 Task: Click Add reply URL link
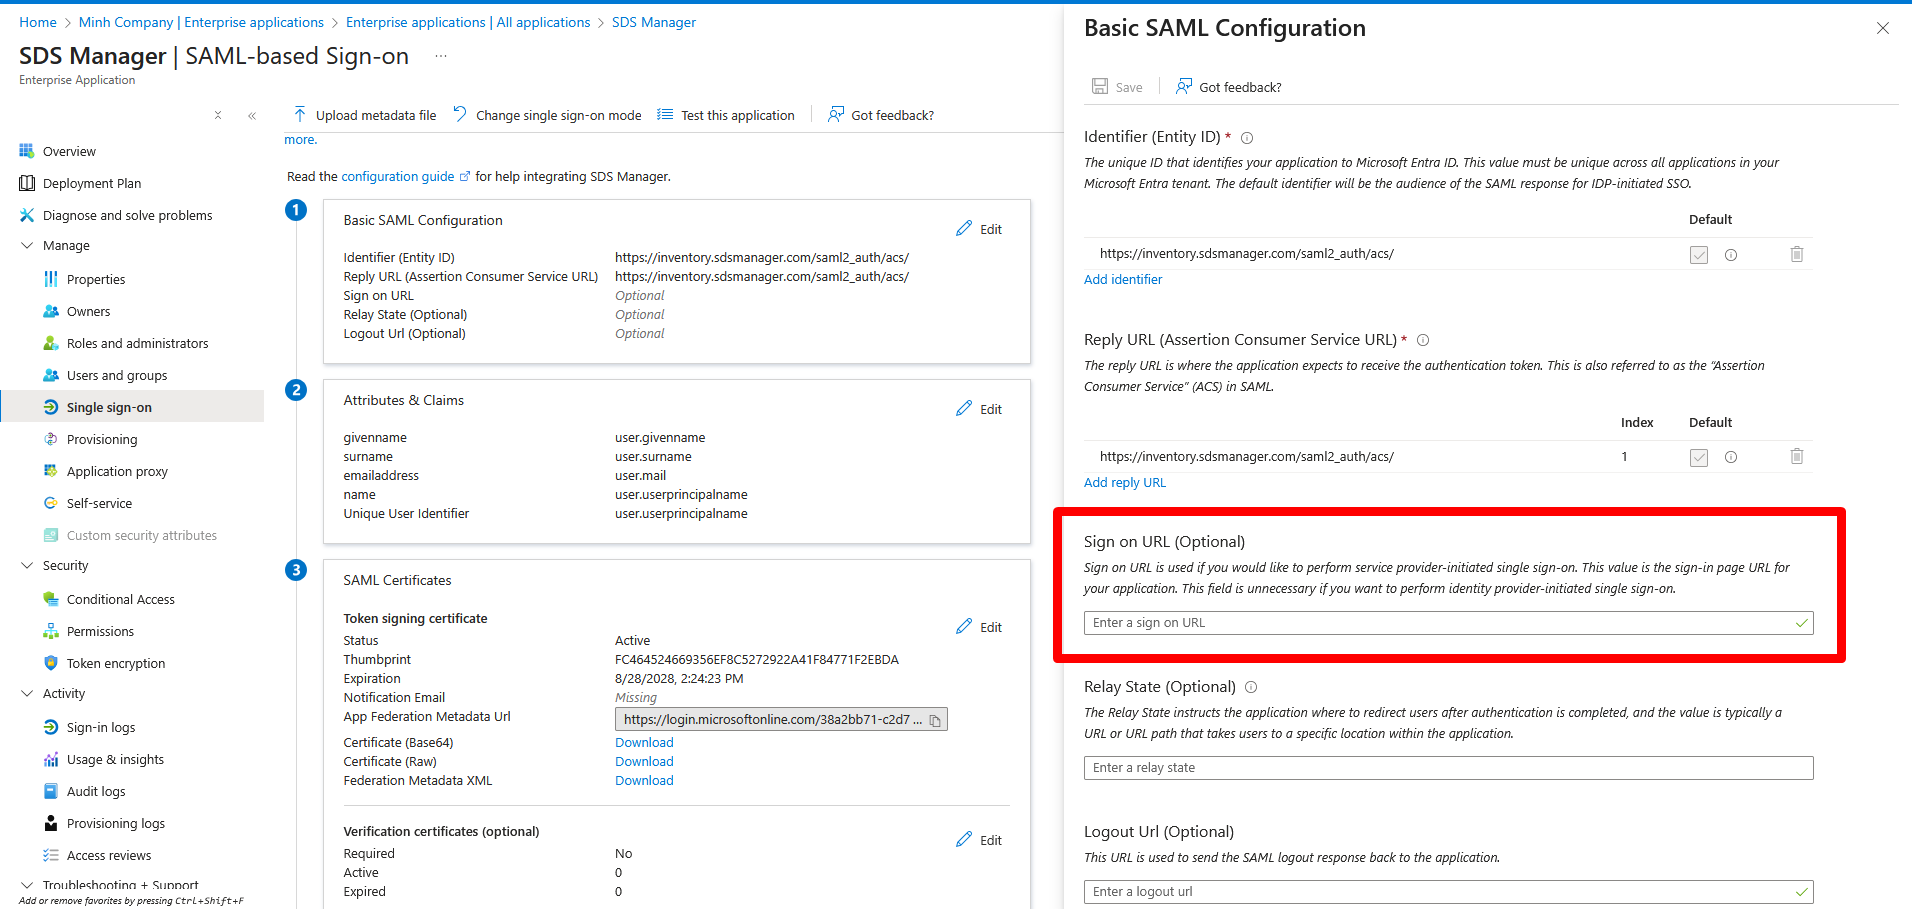1125,482
